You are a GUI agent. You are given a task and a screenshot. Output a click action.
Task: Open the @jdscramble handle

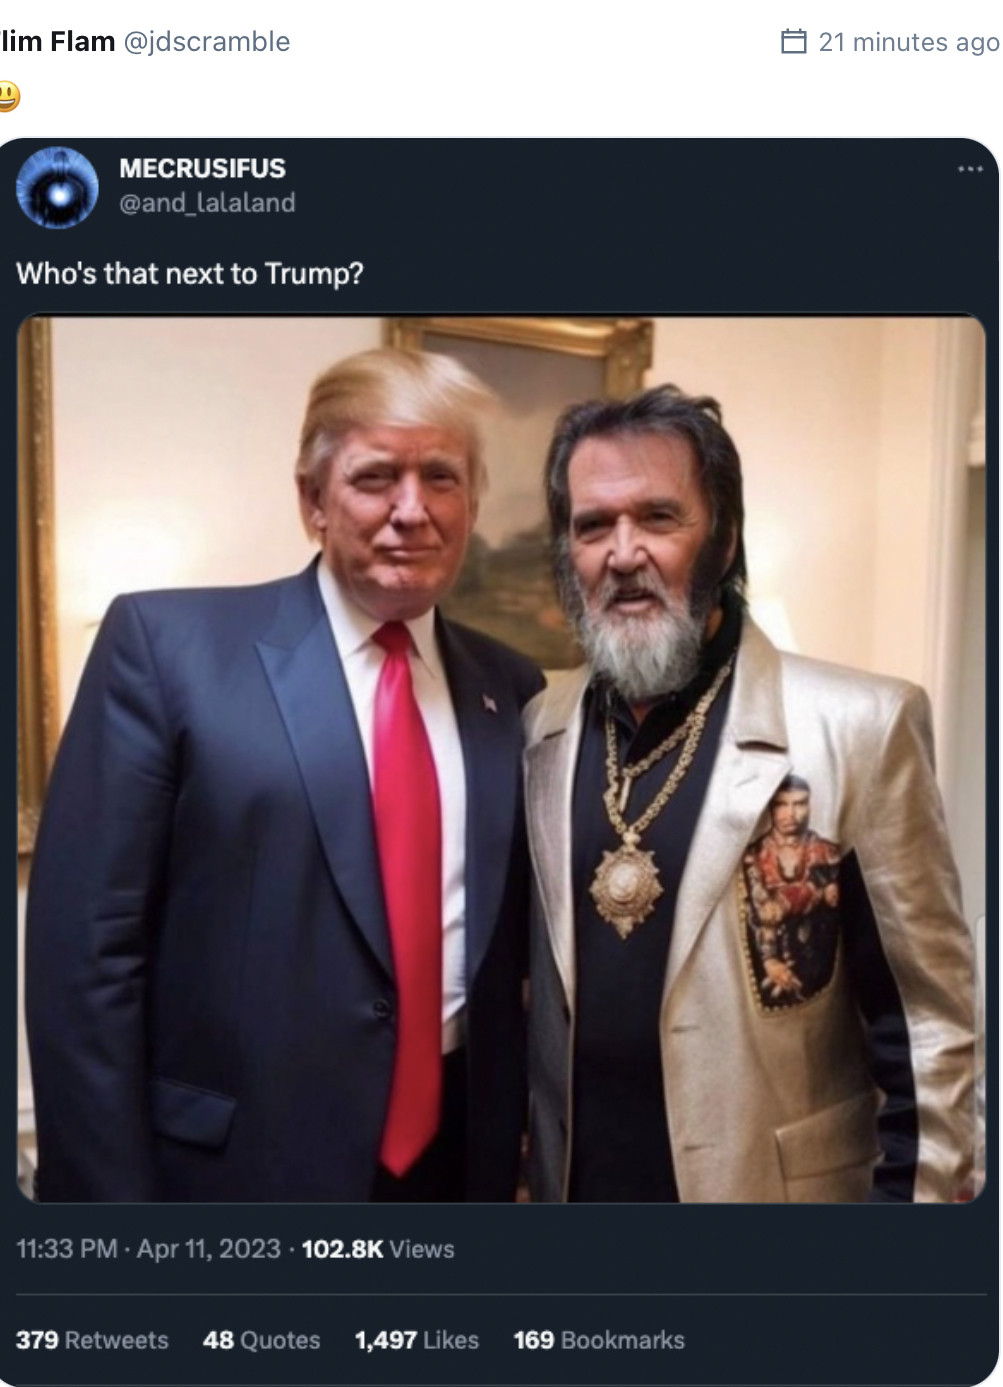(x=206, y=42)
